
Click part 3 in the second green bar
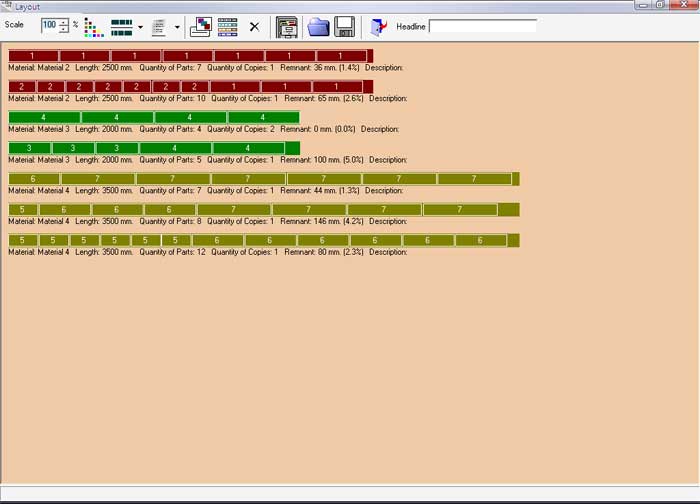[30, 148]
